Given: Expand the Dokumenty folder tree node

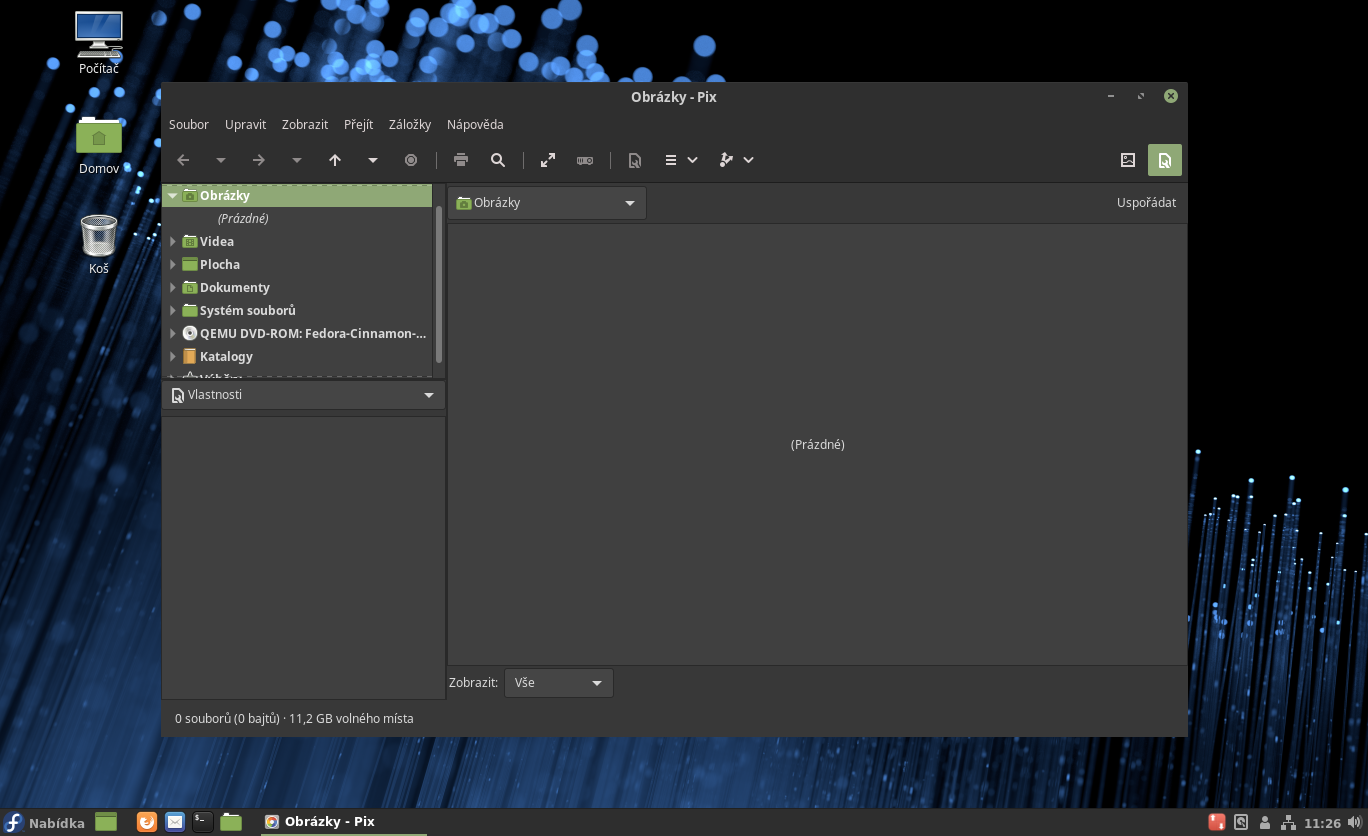Looking at the screenshot, I should point(173,288).
